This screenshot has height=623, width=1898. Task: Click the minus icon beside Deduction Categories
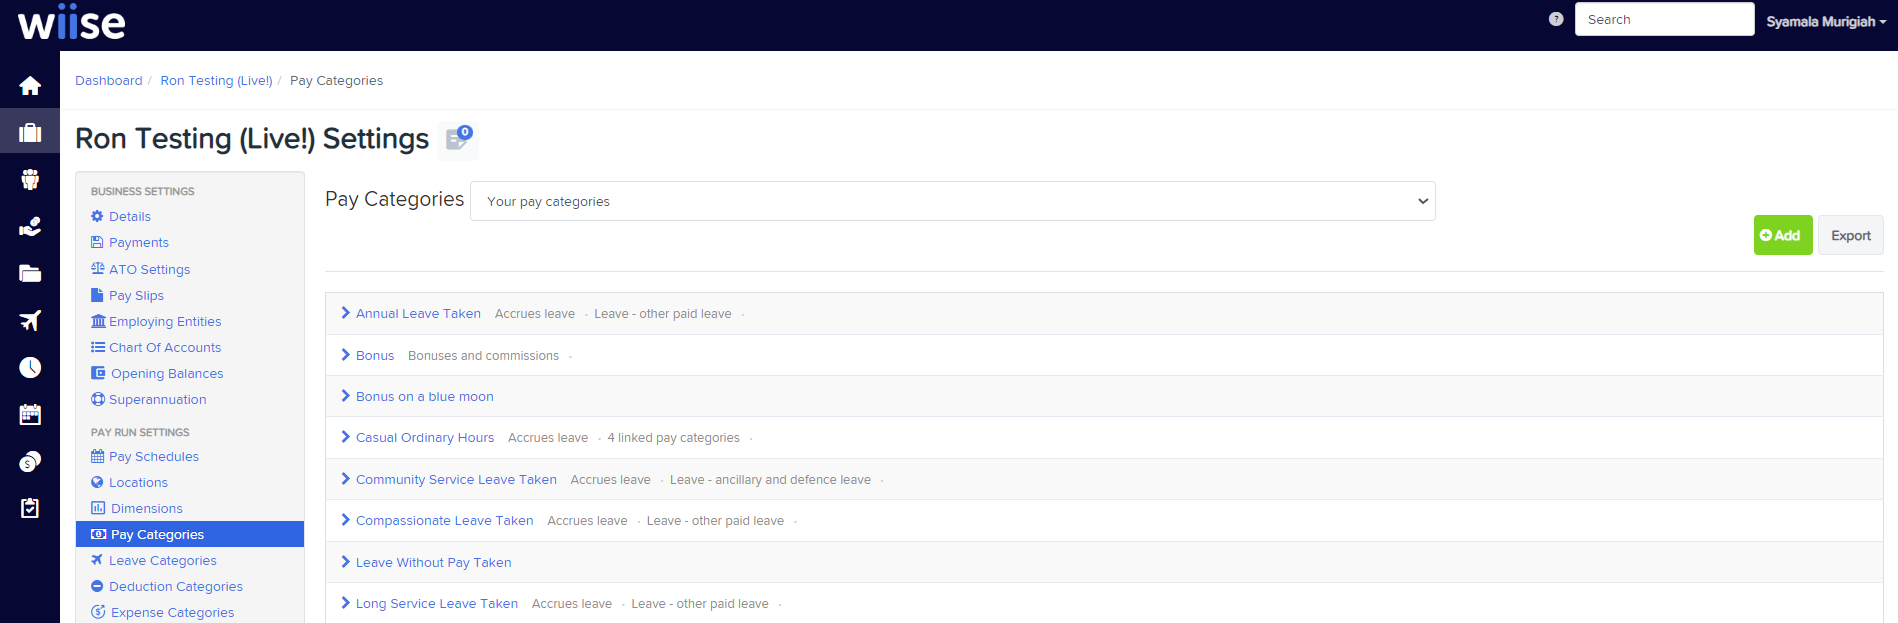point(97,586)
